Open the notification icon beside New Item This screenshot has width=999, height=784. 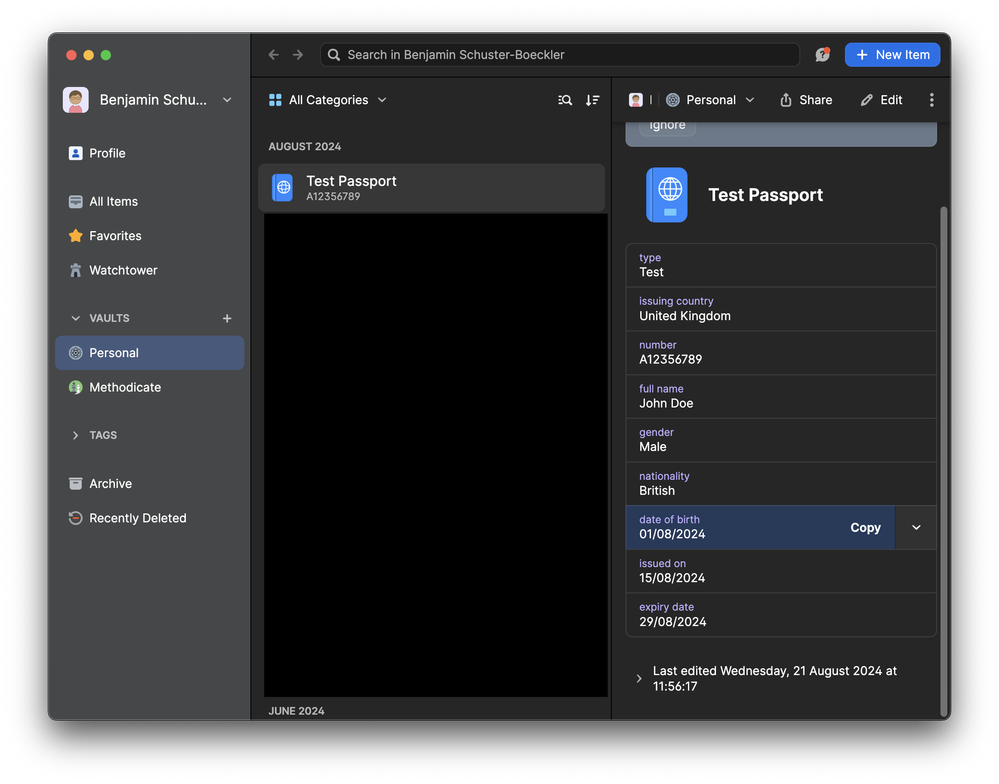click(822, 55)
